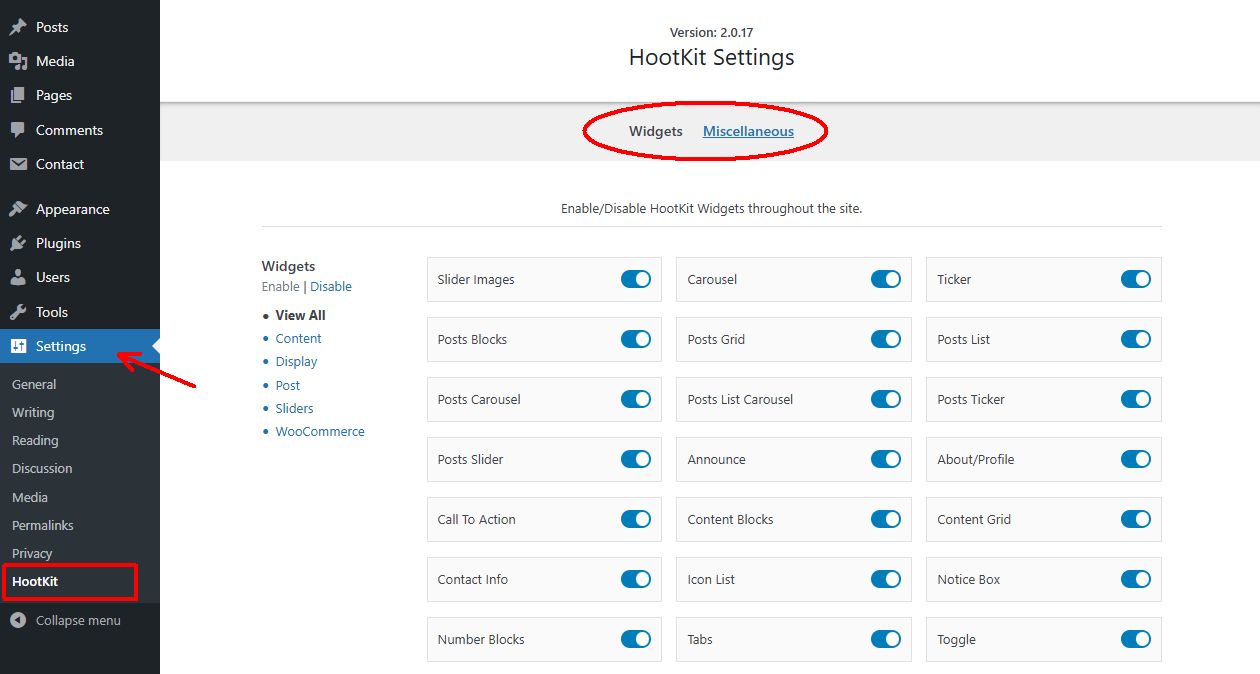Click the Media icon in the sidebar

click(18, 61)
